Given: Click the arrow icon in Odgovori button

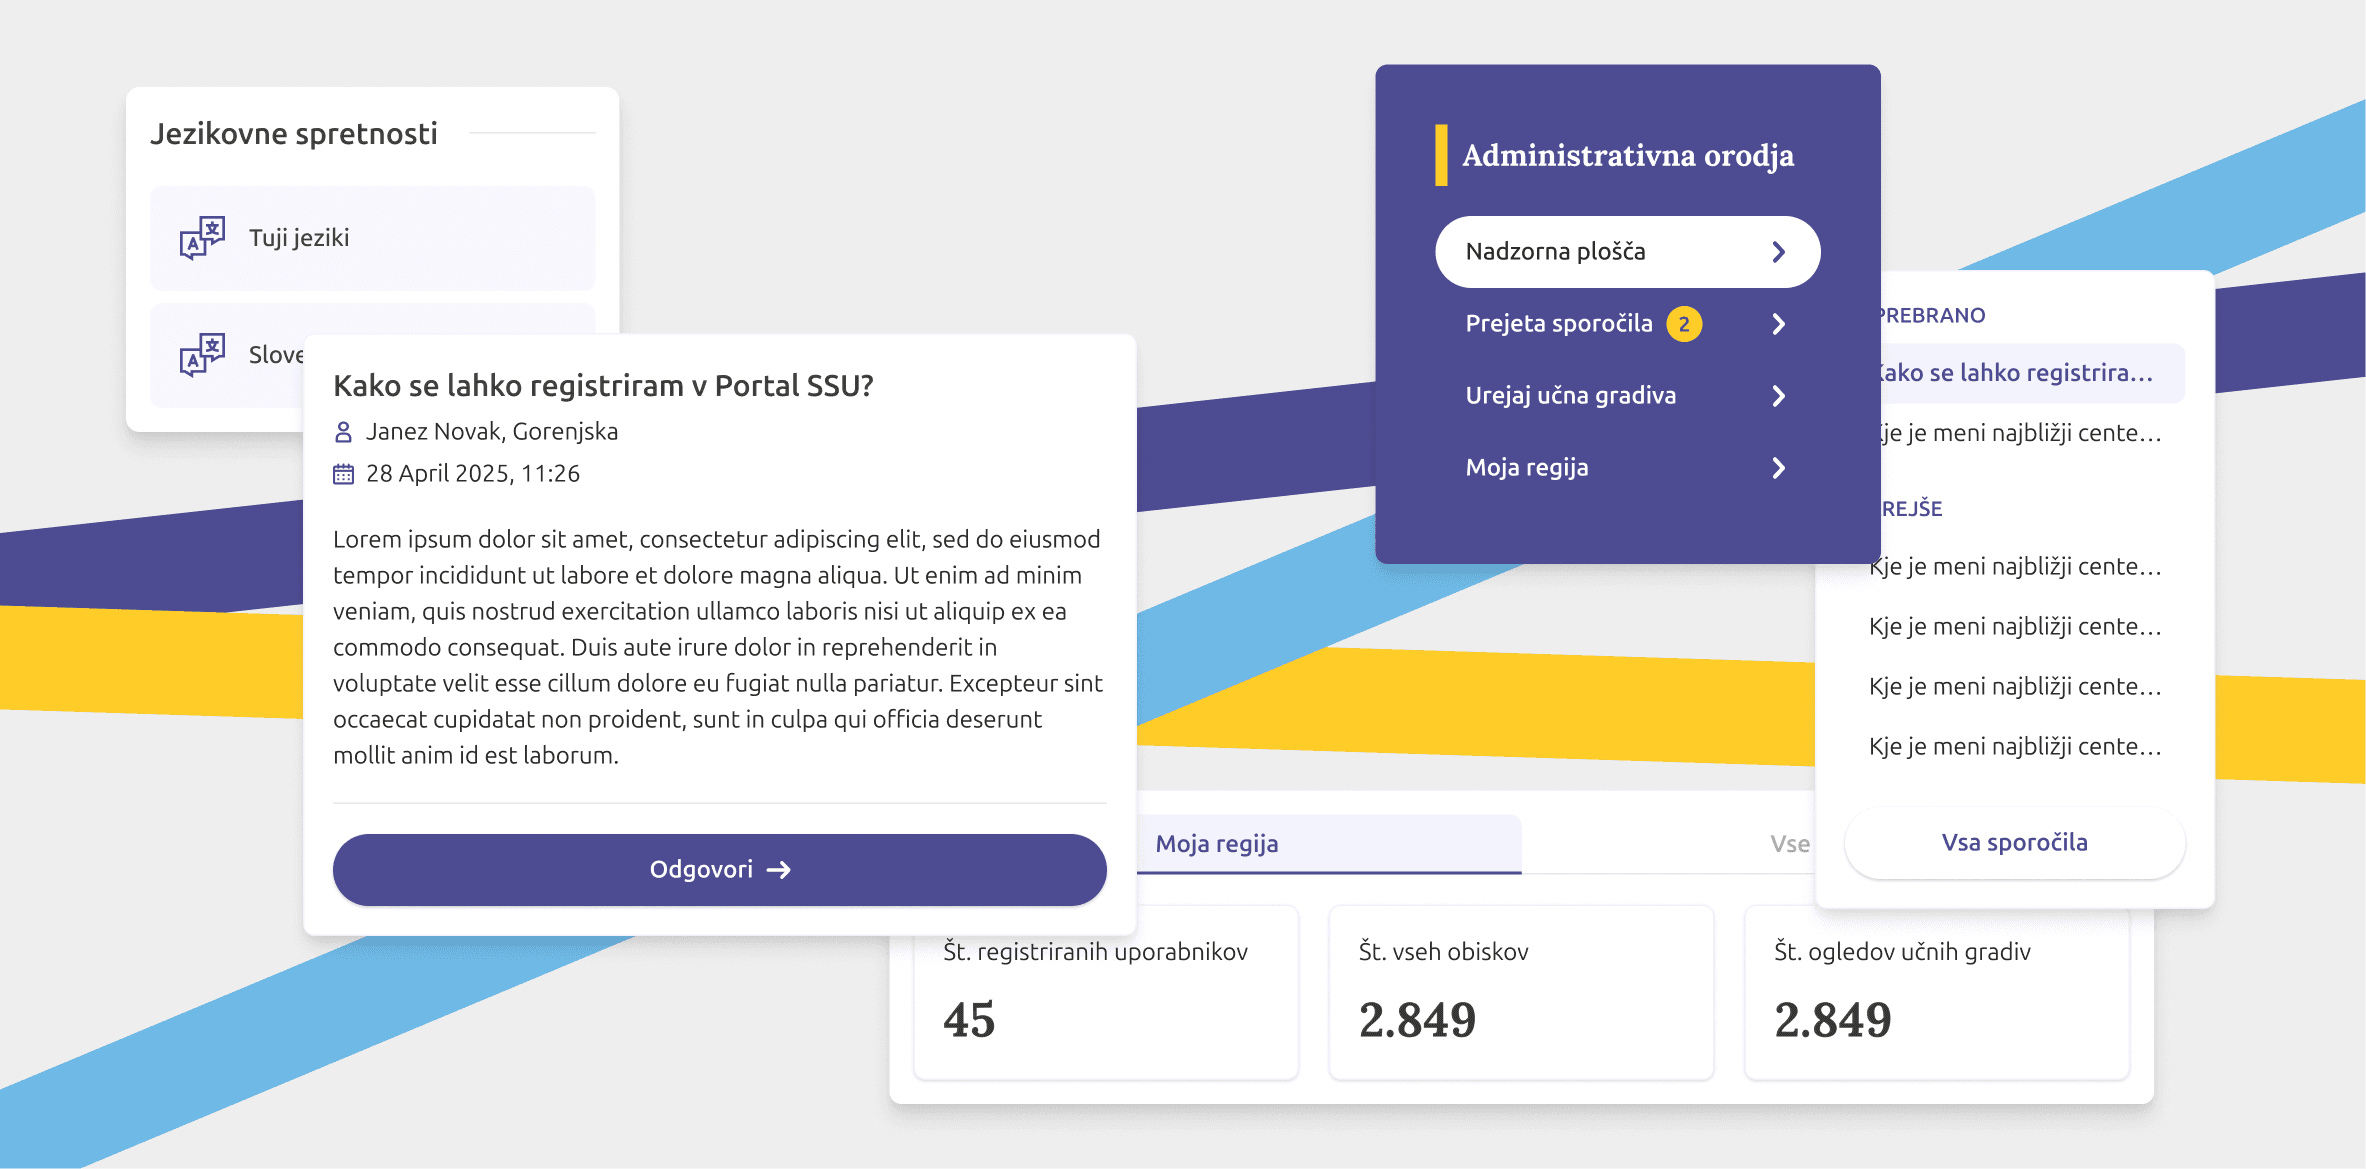Looking at the screenshot, I should (779, 870).
